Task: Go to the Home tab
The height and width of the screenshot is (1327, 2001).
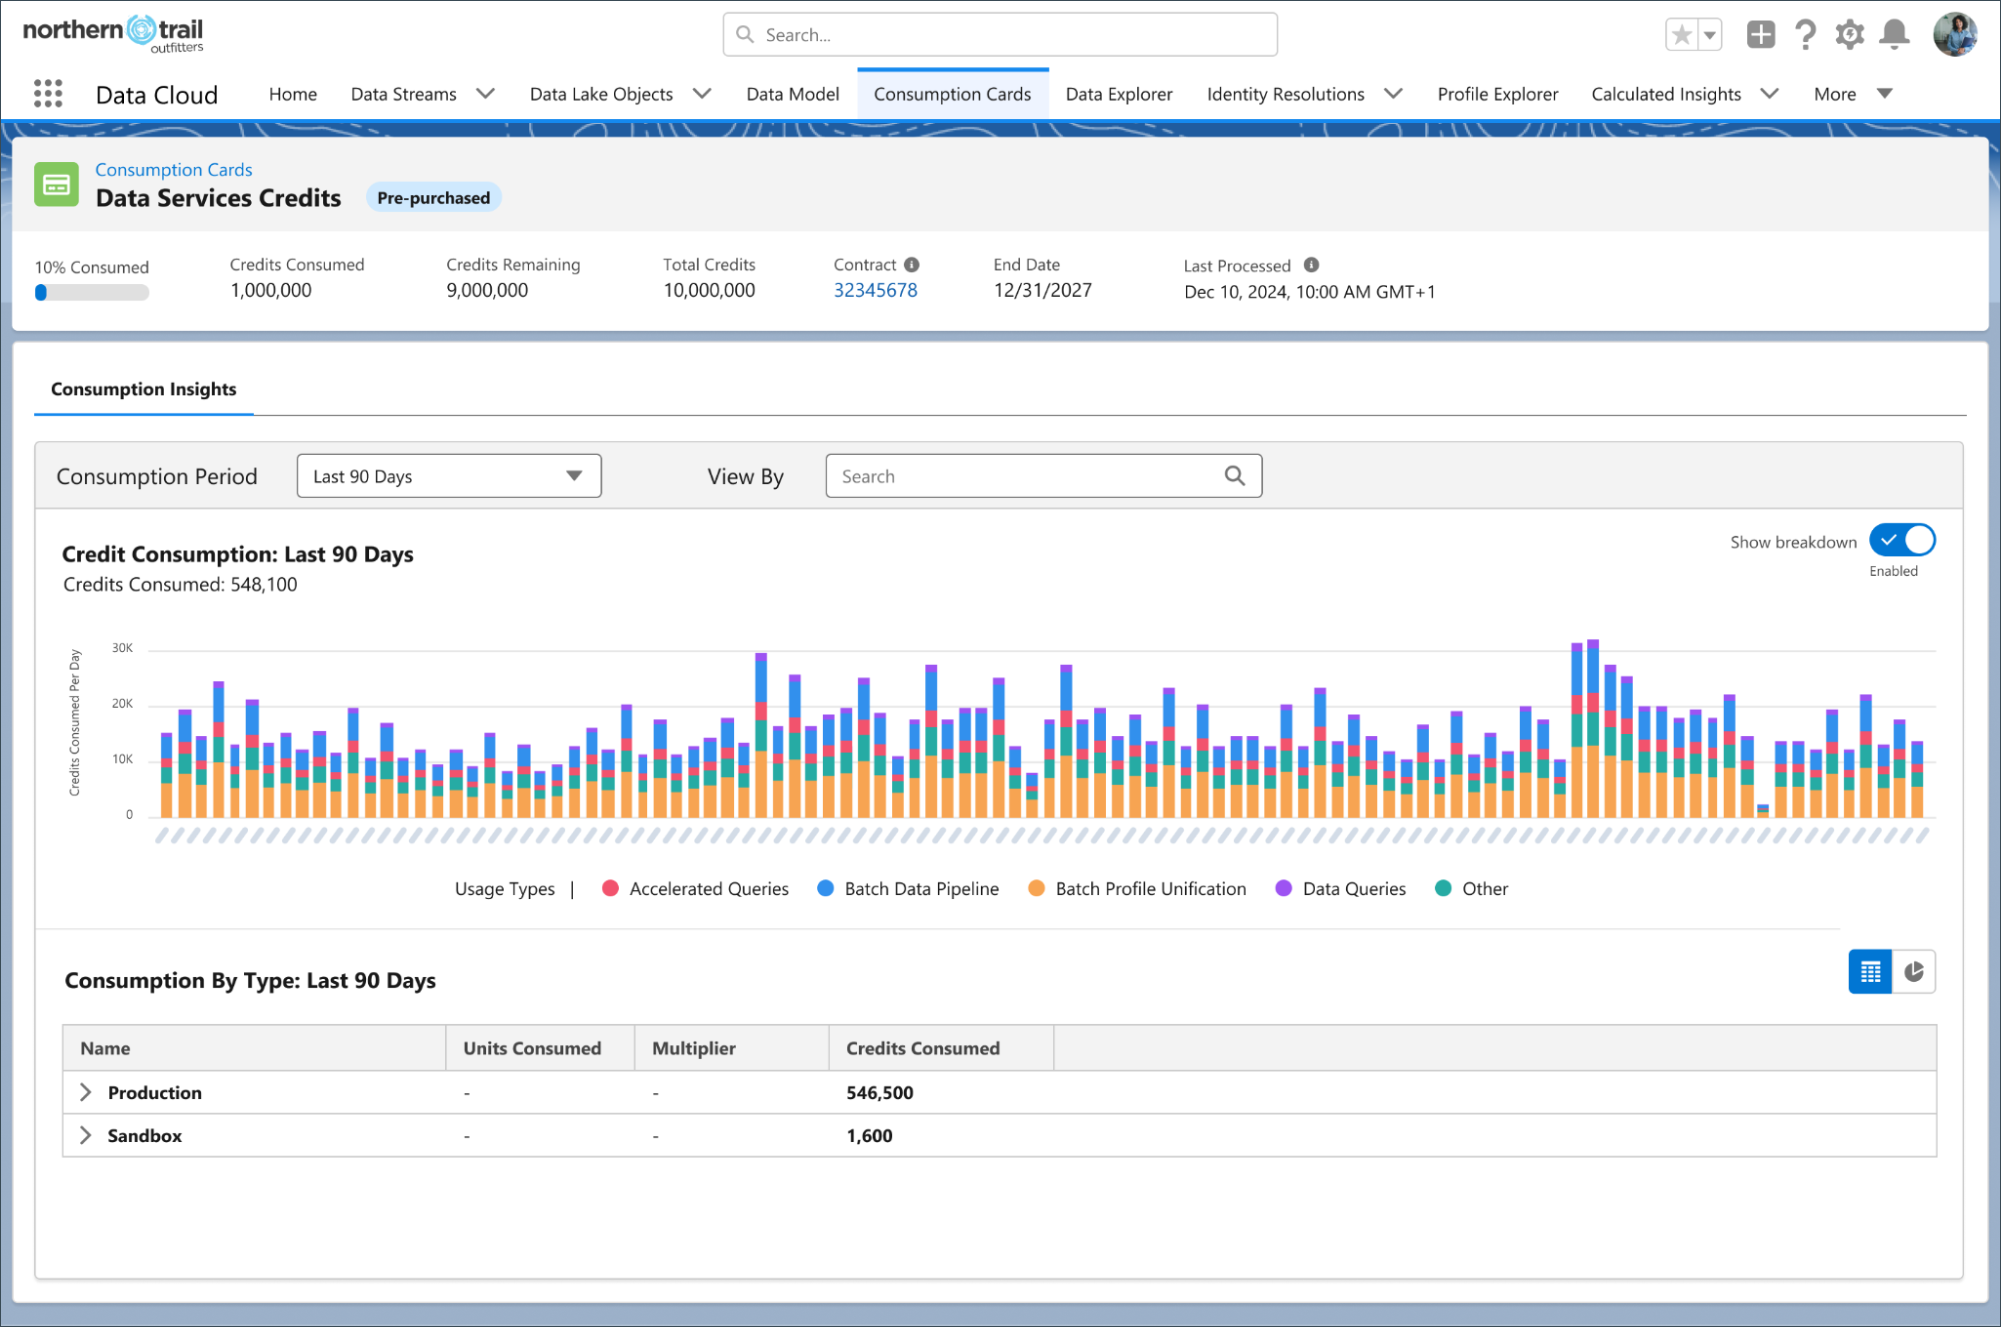Action: pyautogui.click(x=293, y=94)
